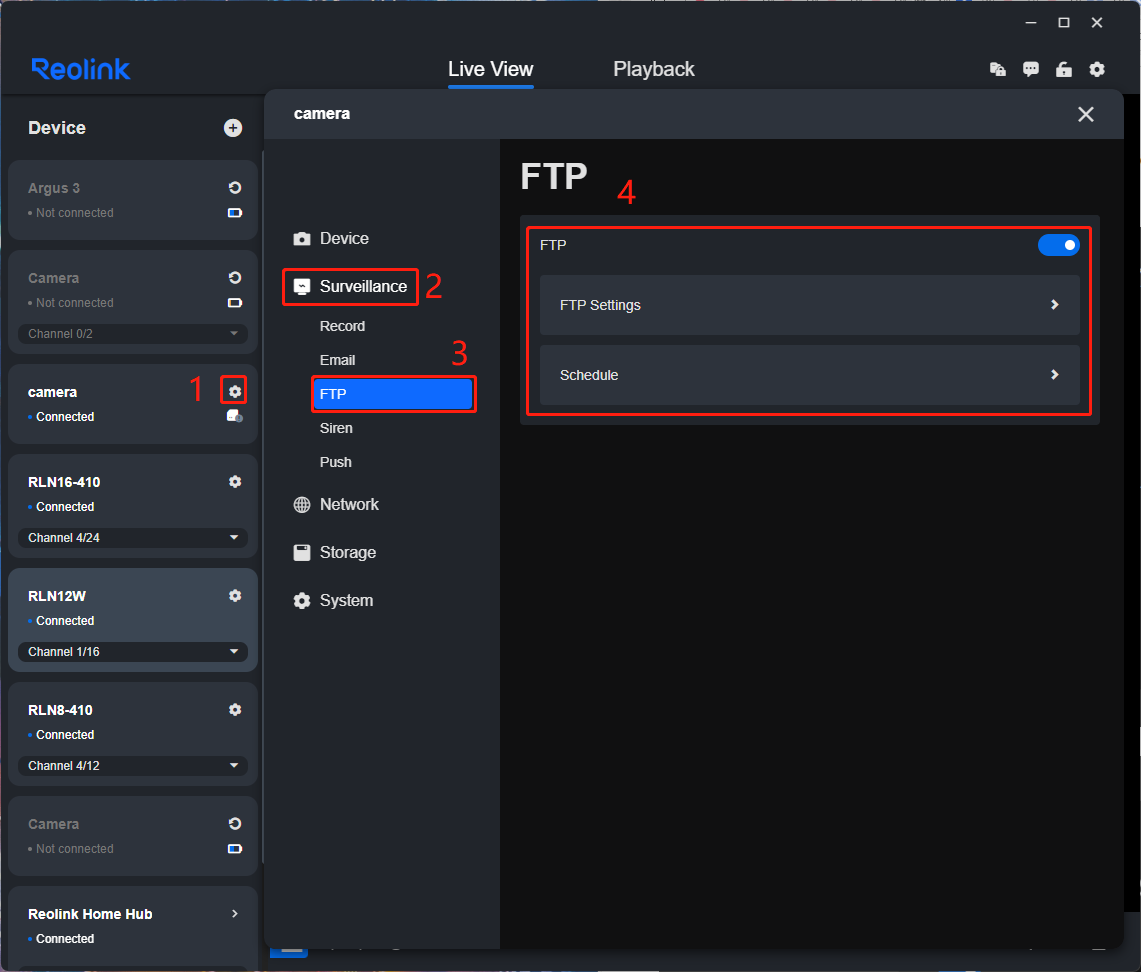The width and height of the screenshot is (1141, 972).
Task: Click the Reolink logo
Action: coord(81,69)
